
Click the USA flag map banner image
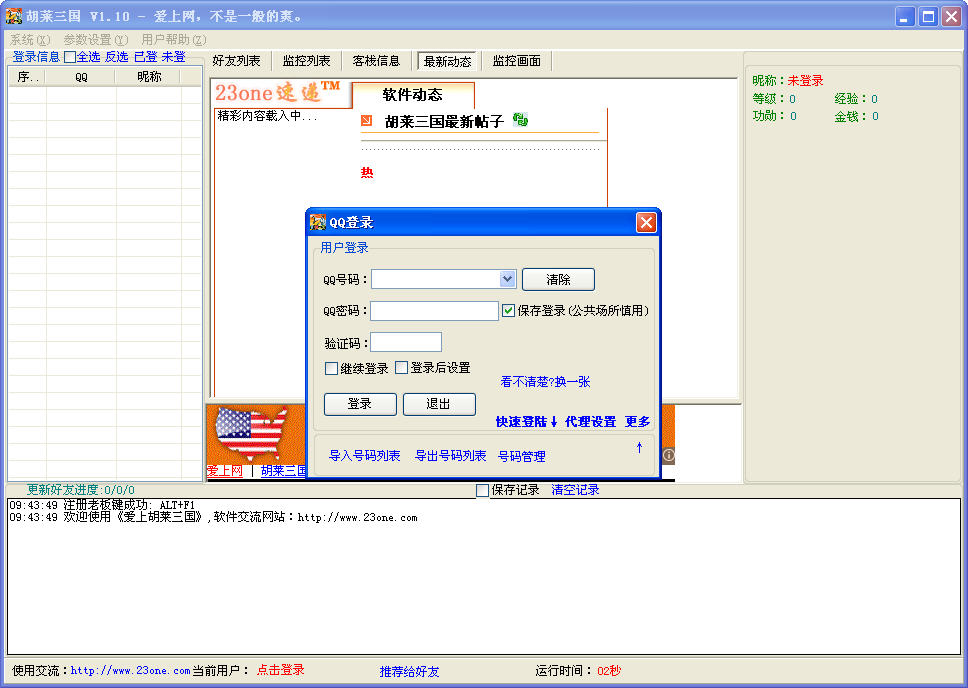click(251, 433)
